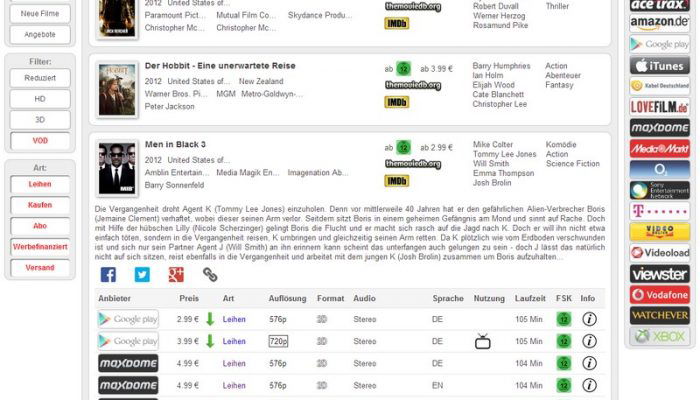Toggle the Reduziert filter
700x400 pixels.
(40, 78)
